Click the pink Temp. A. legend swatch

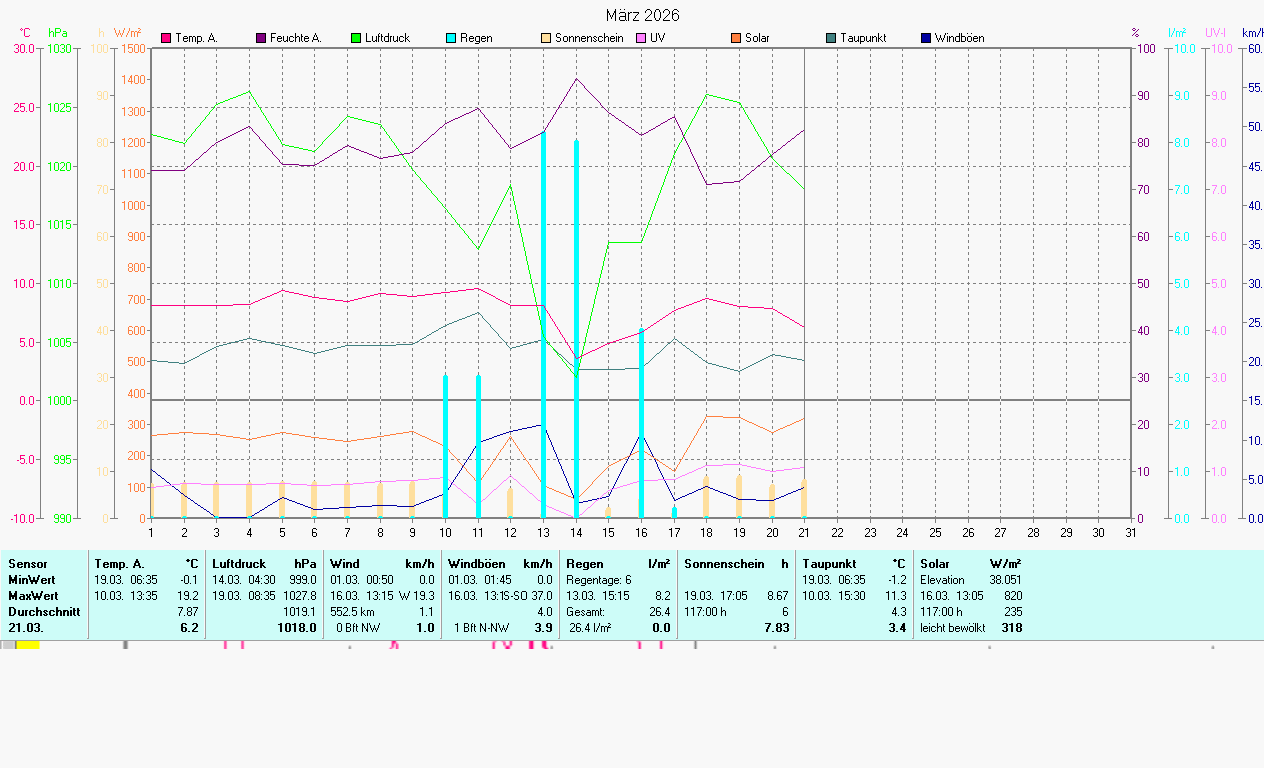(x=166, y=38)
